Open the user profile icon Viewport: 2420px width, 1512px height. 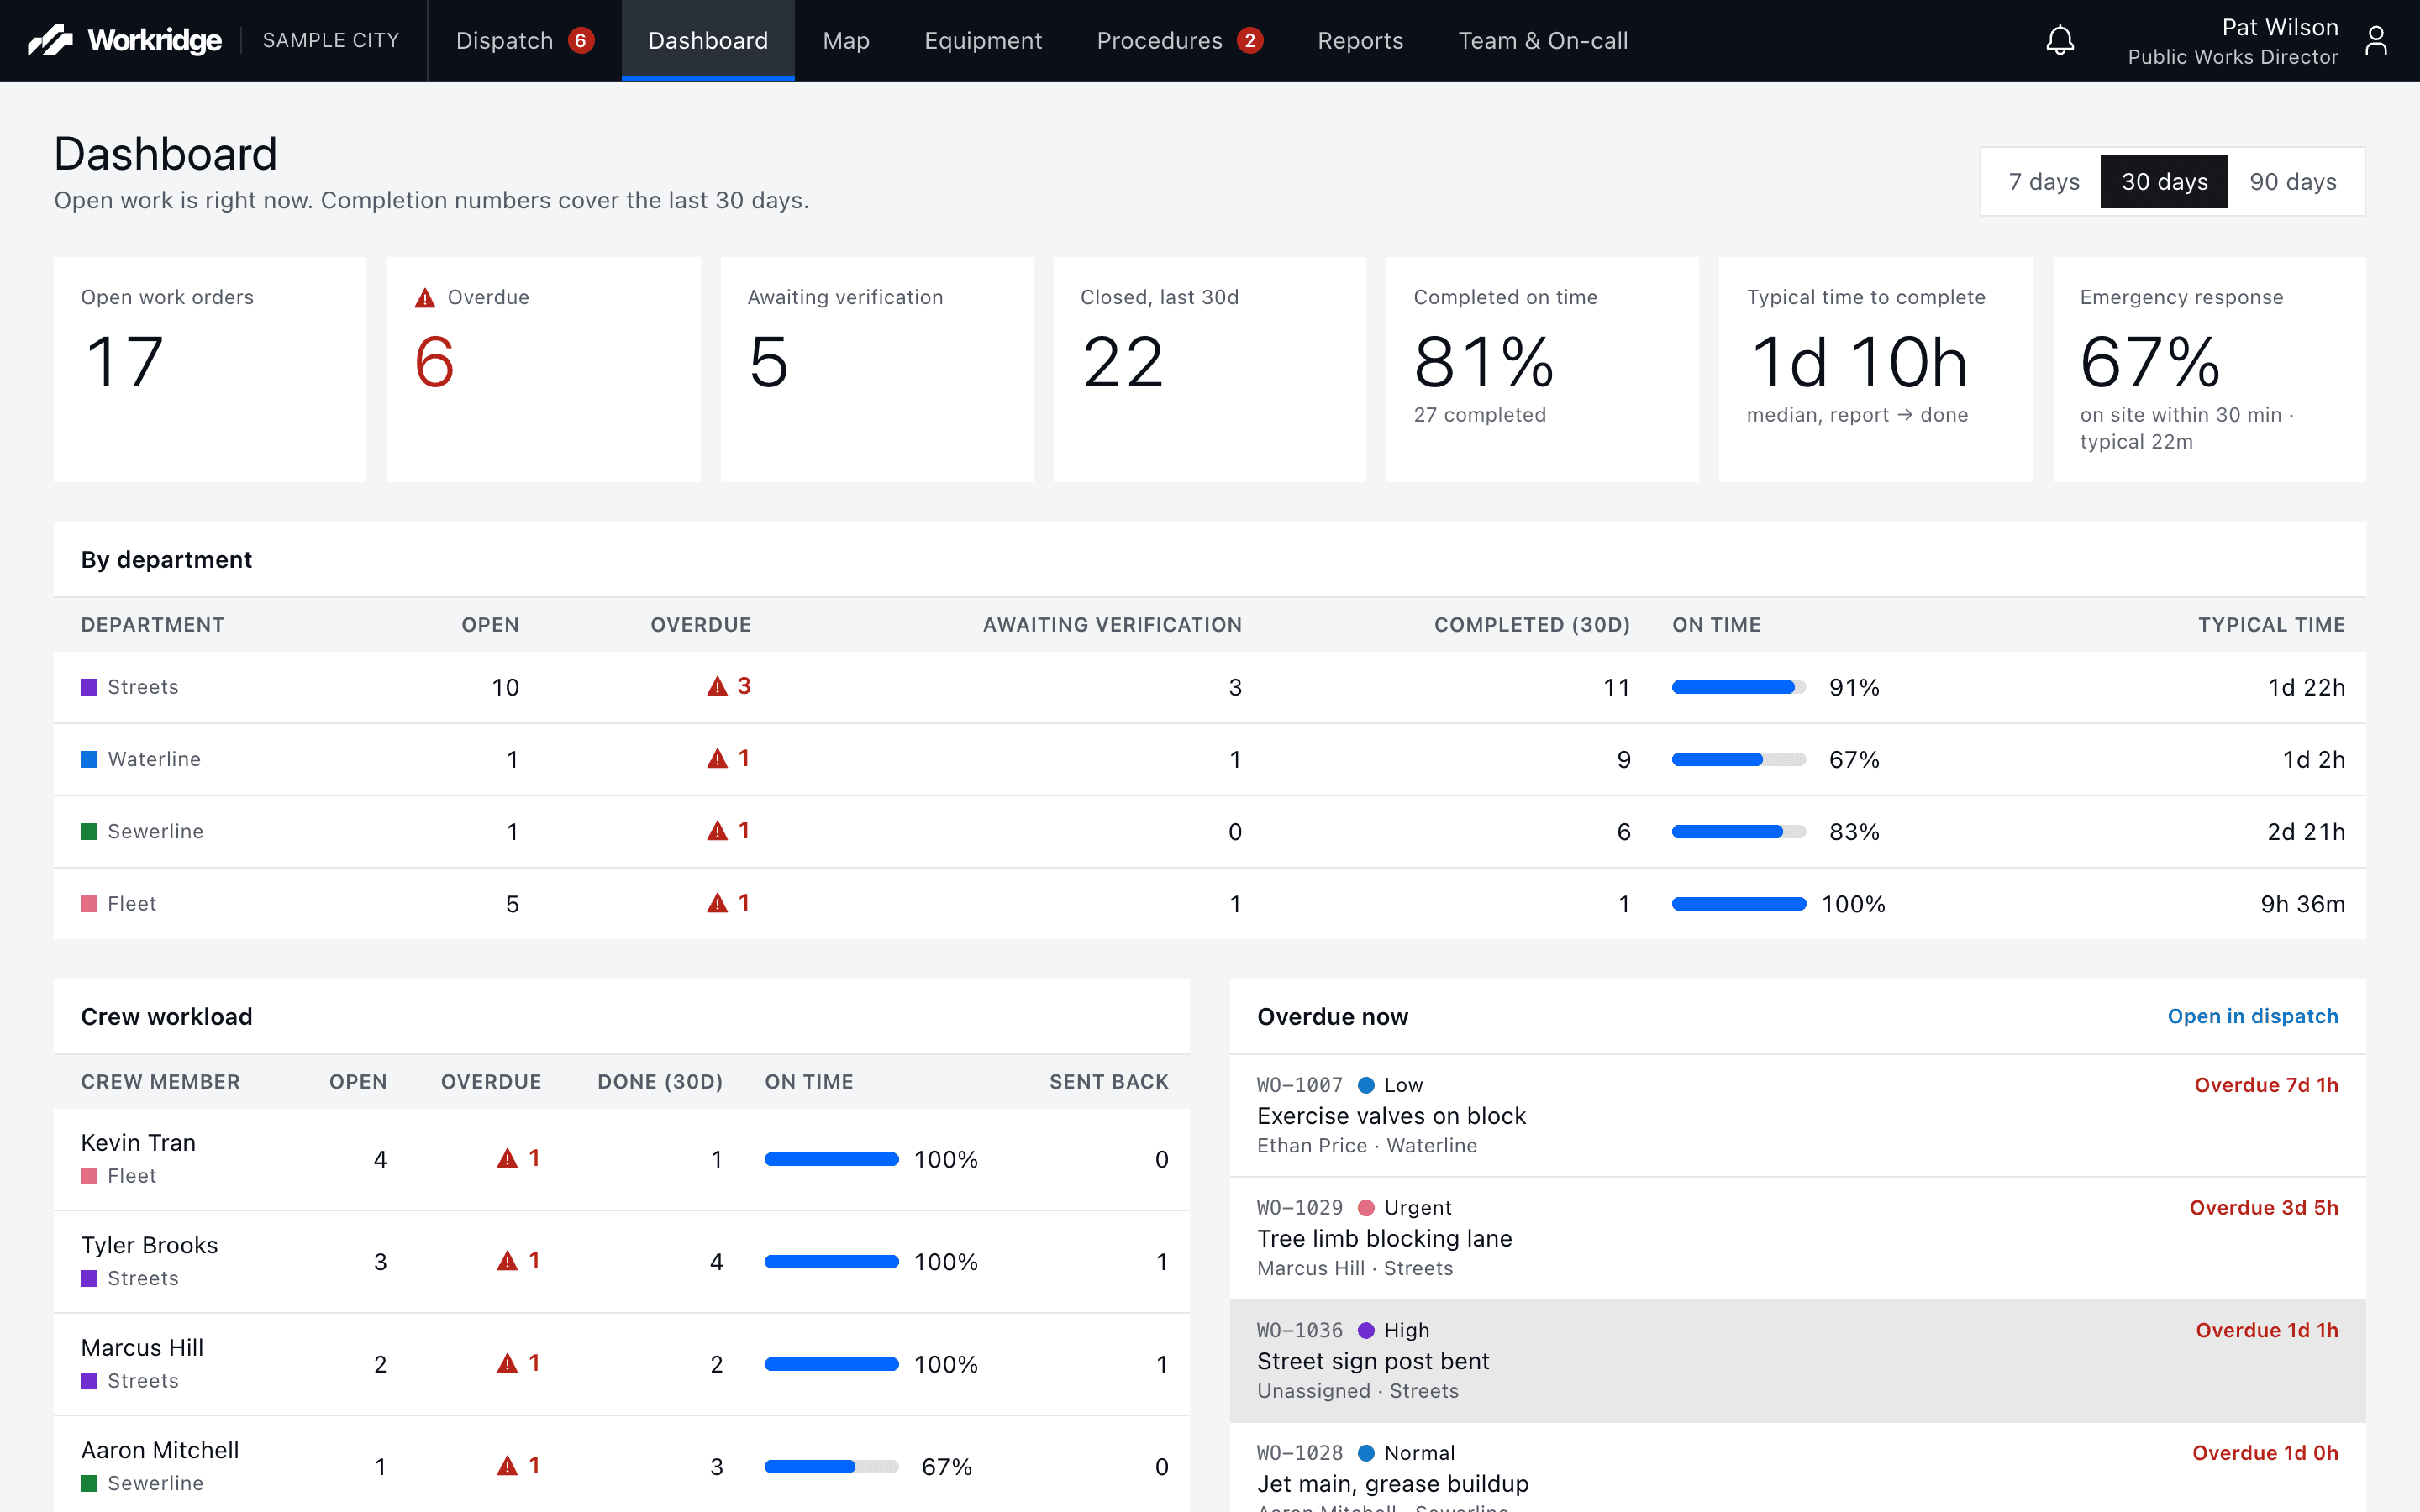(2376, 40)
